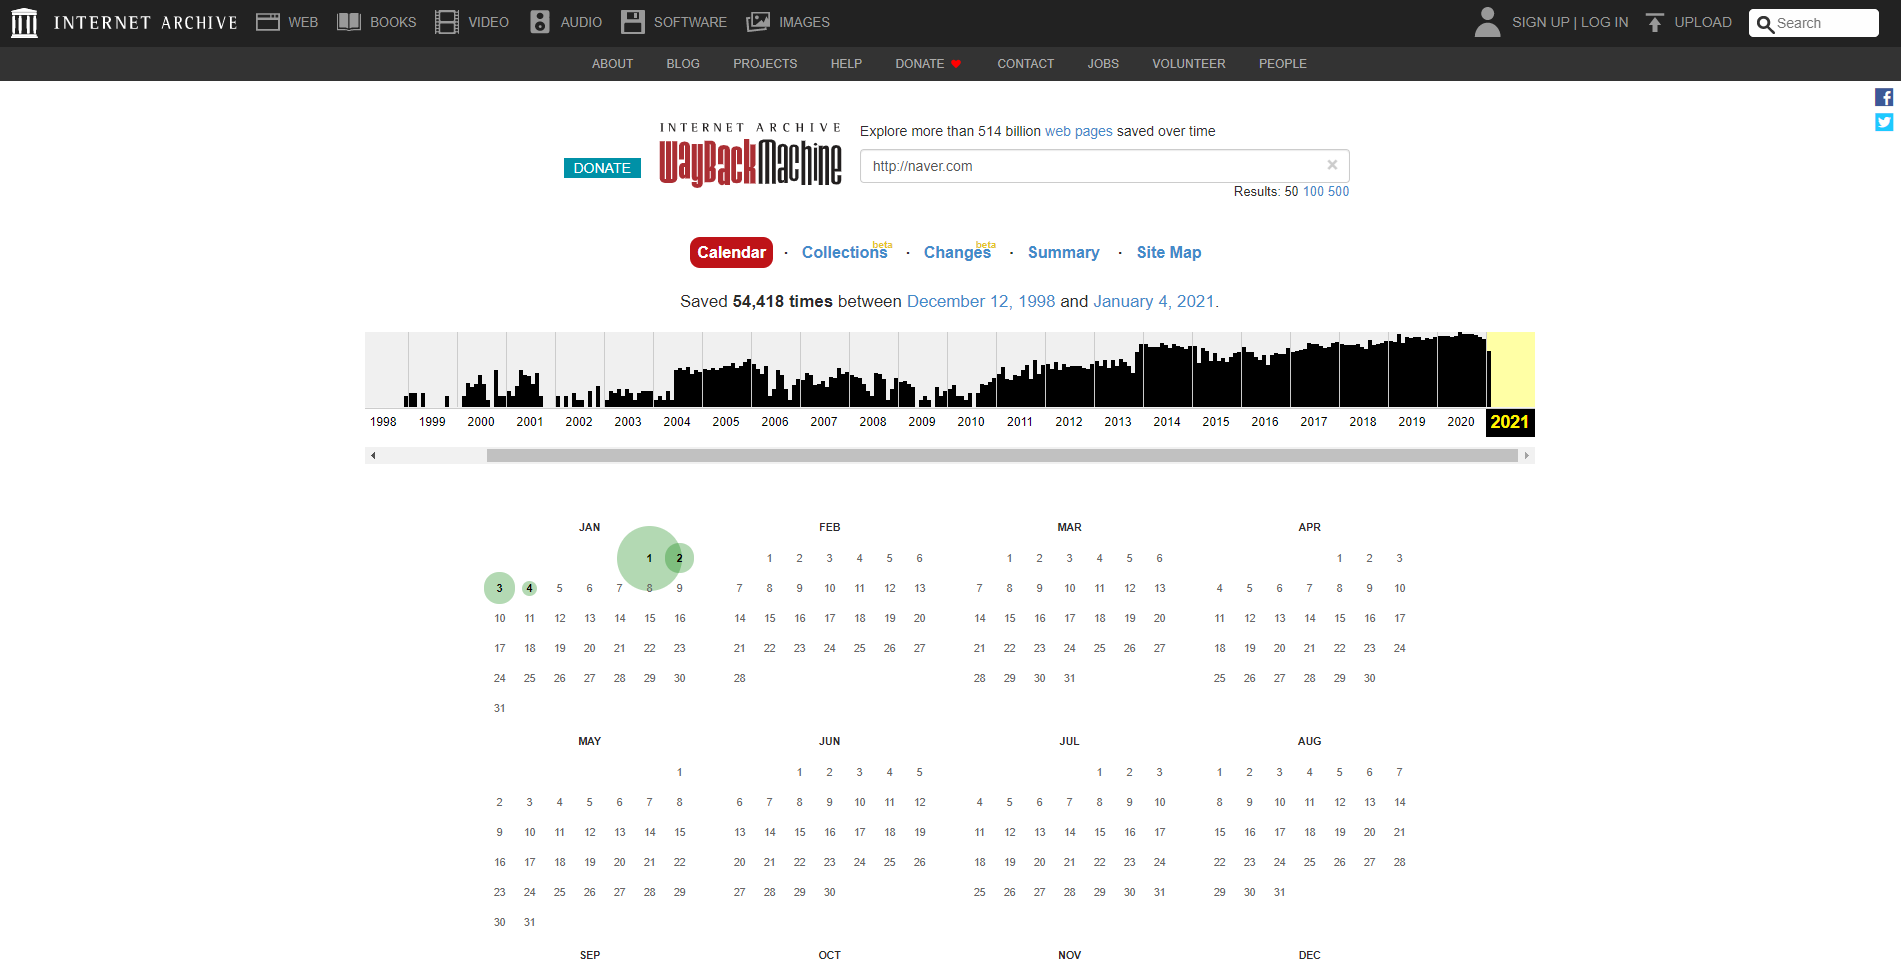1901x963 pixels.
Task: Click the Upload arrow icon
Action: tap(1655, 22)
